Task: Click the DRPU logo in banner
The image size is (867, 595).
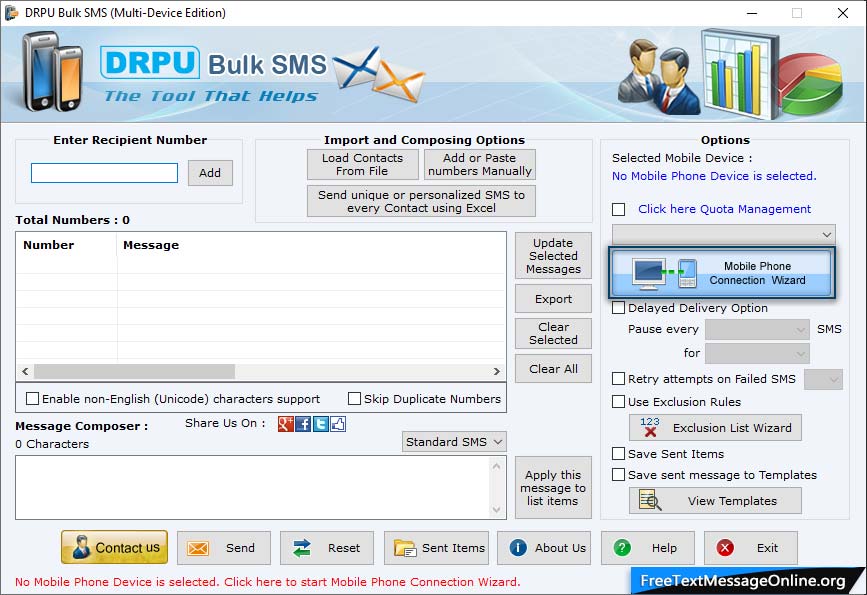Action: click(x=150, y=62)
